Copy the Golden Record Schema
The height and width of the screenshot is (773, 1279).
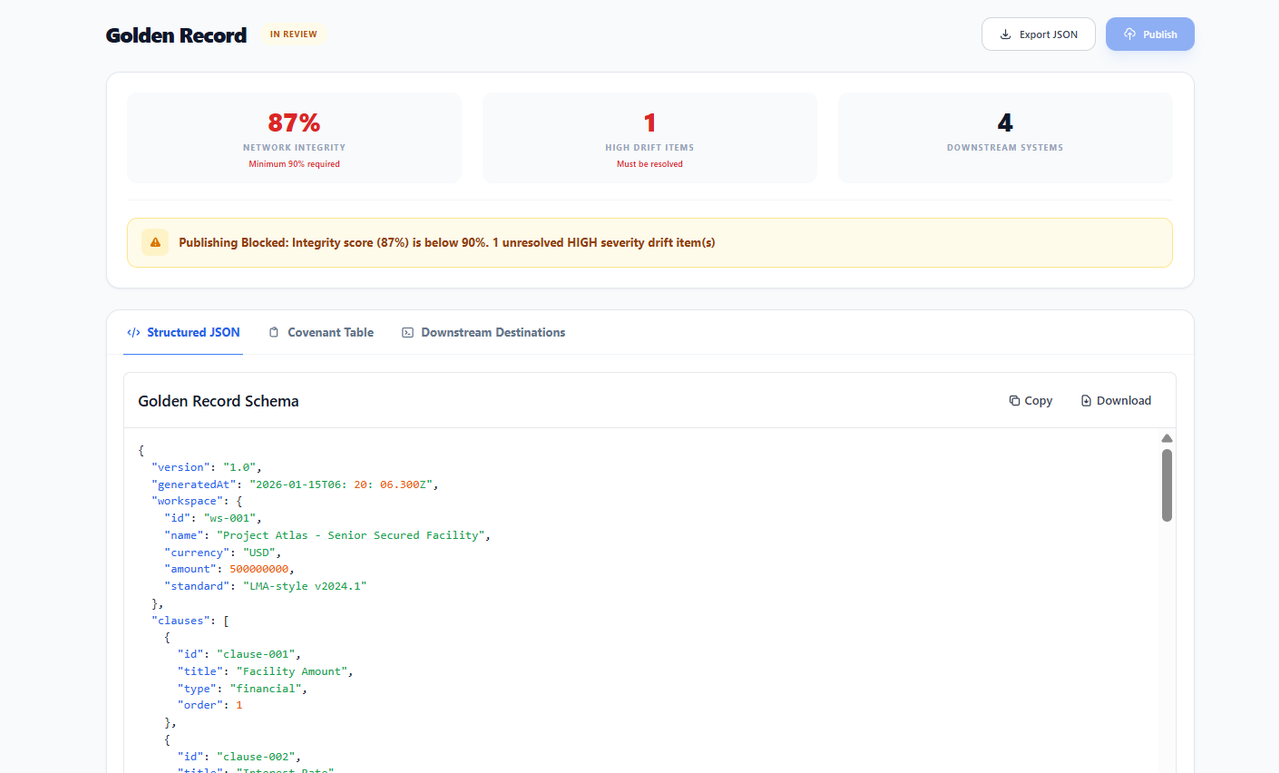point(1030,400)
